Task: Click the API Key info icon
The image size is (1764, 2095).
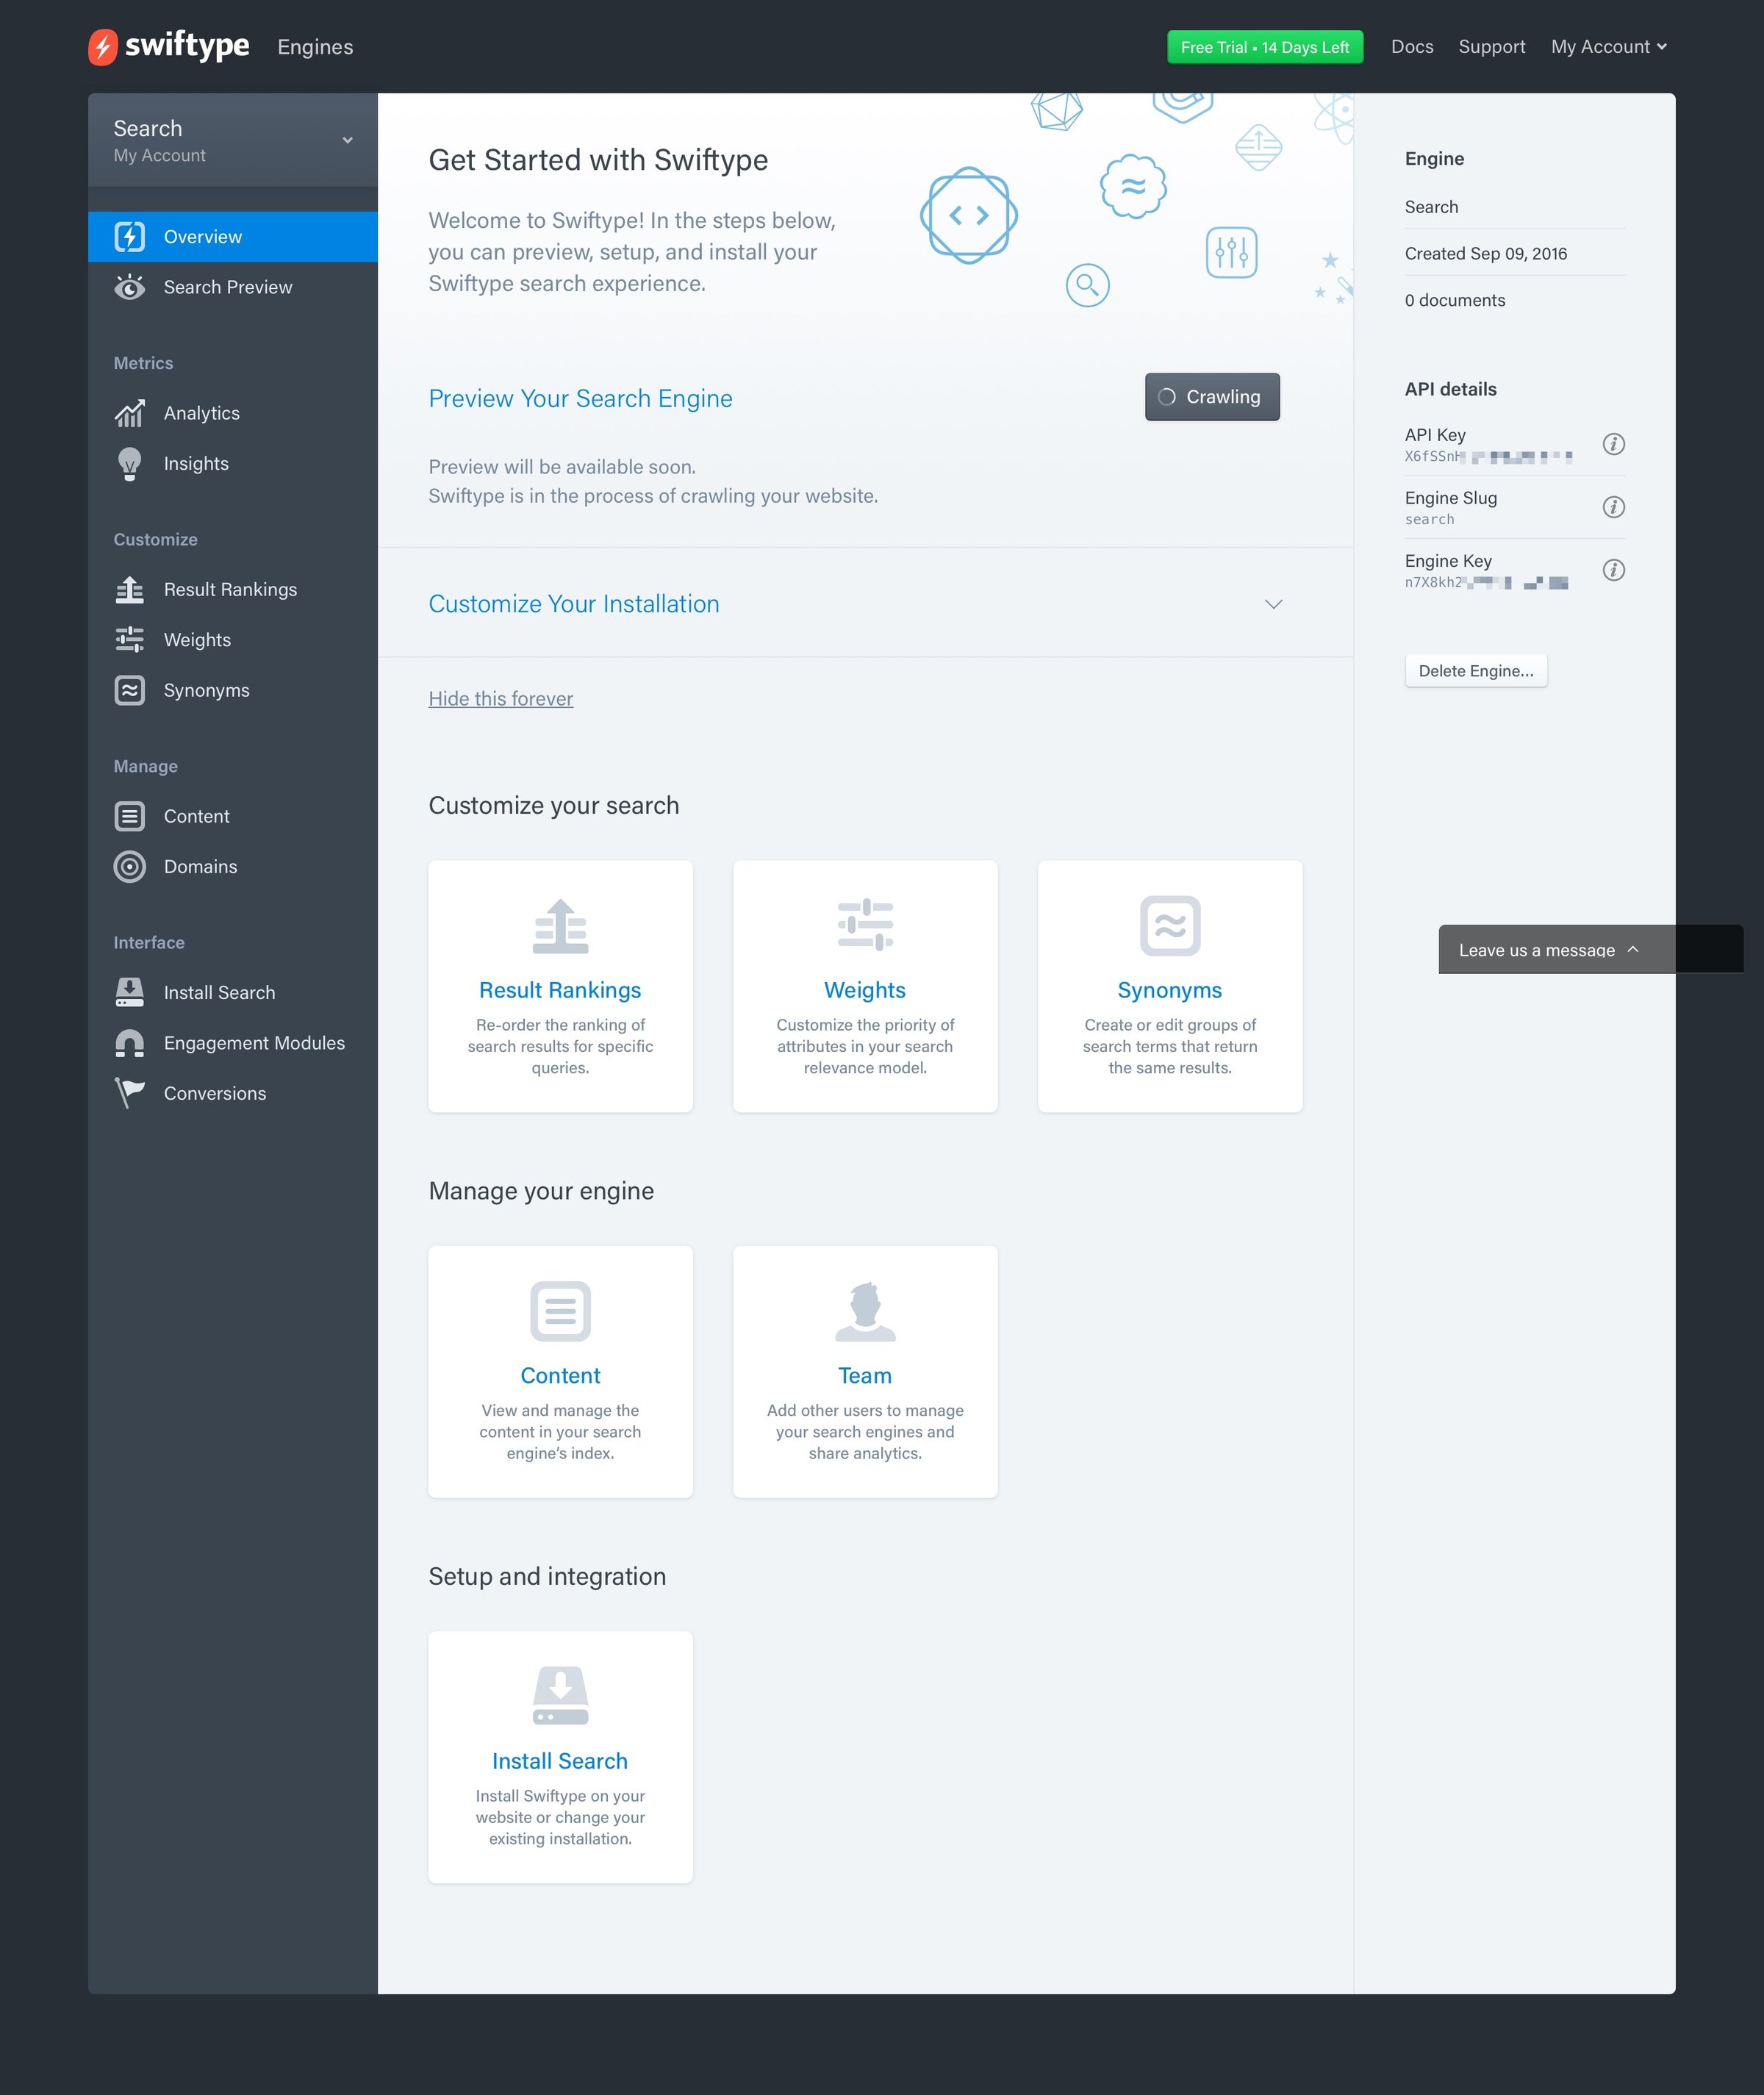Action: [x=1613, y=444]
